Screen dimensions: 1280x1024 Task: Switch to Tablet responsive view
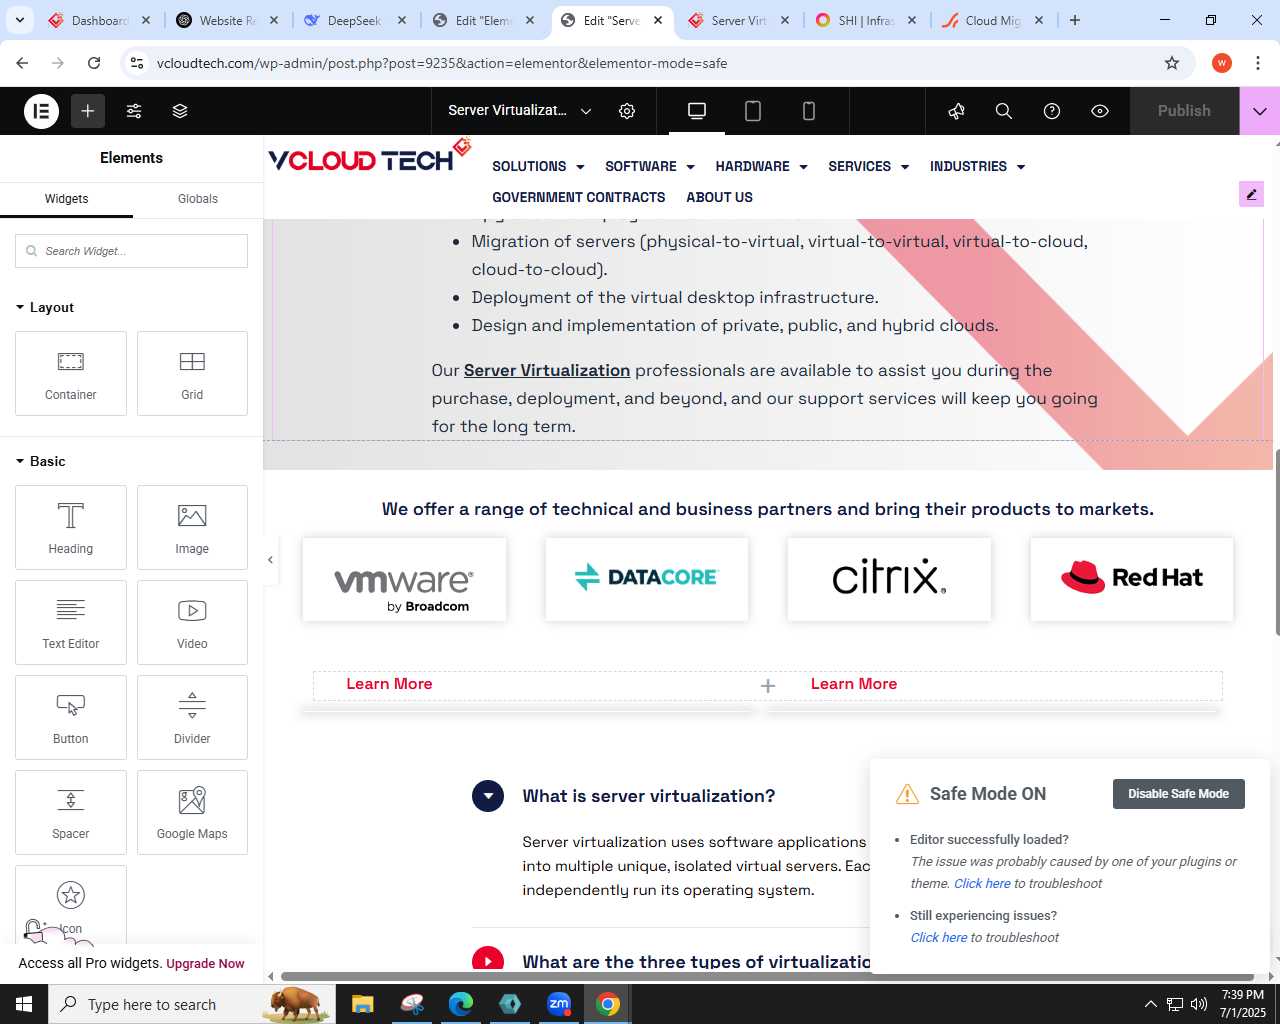coord(753,111)
